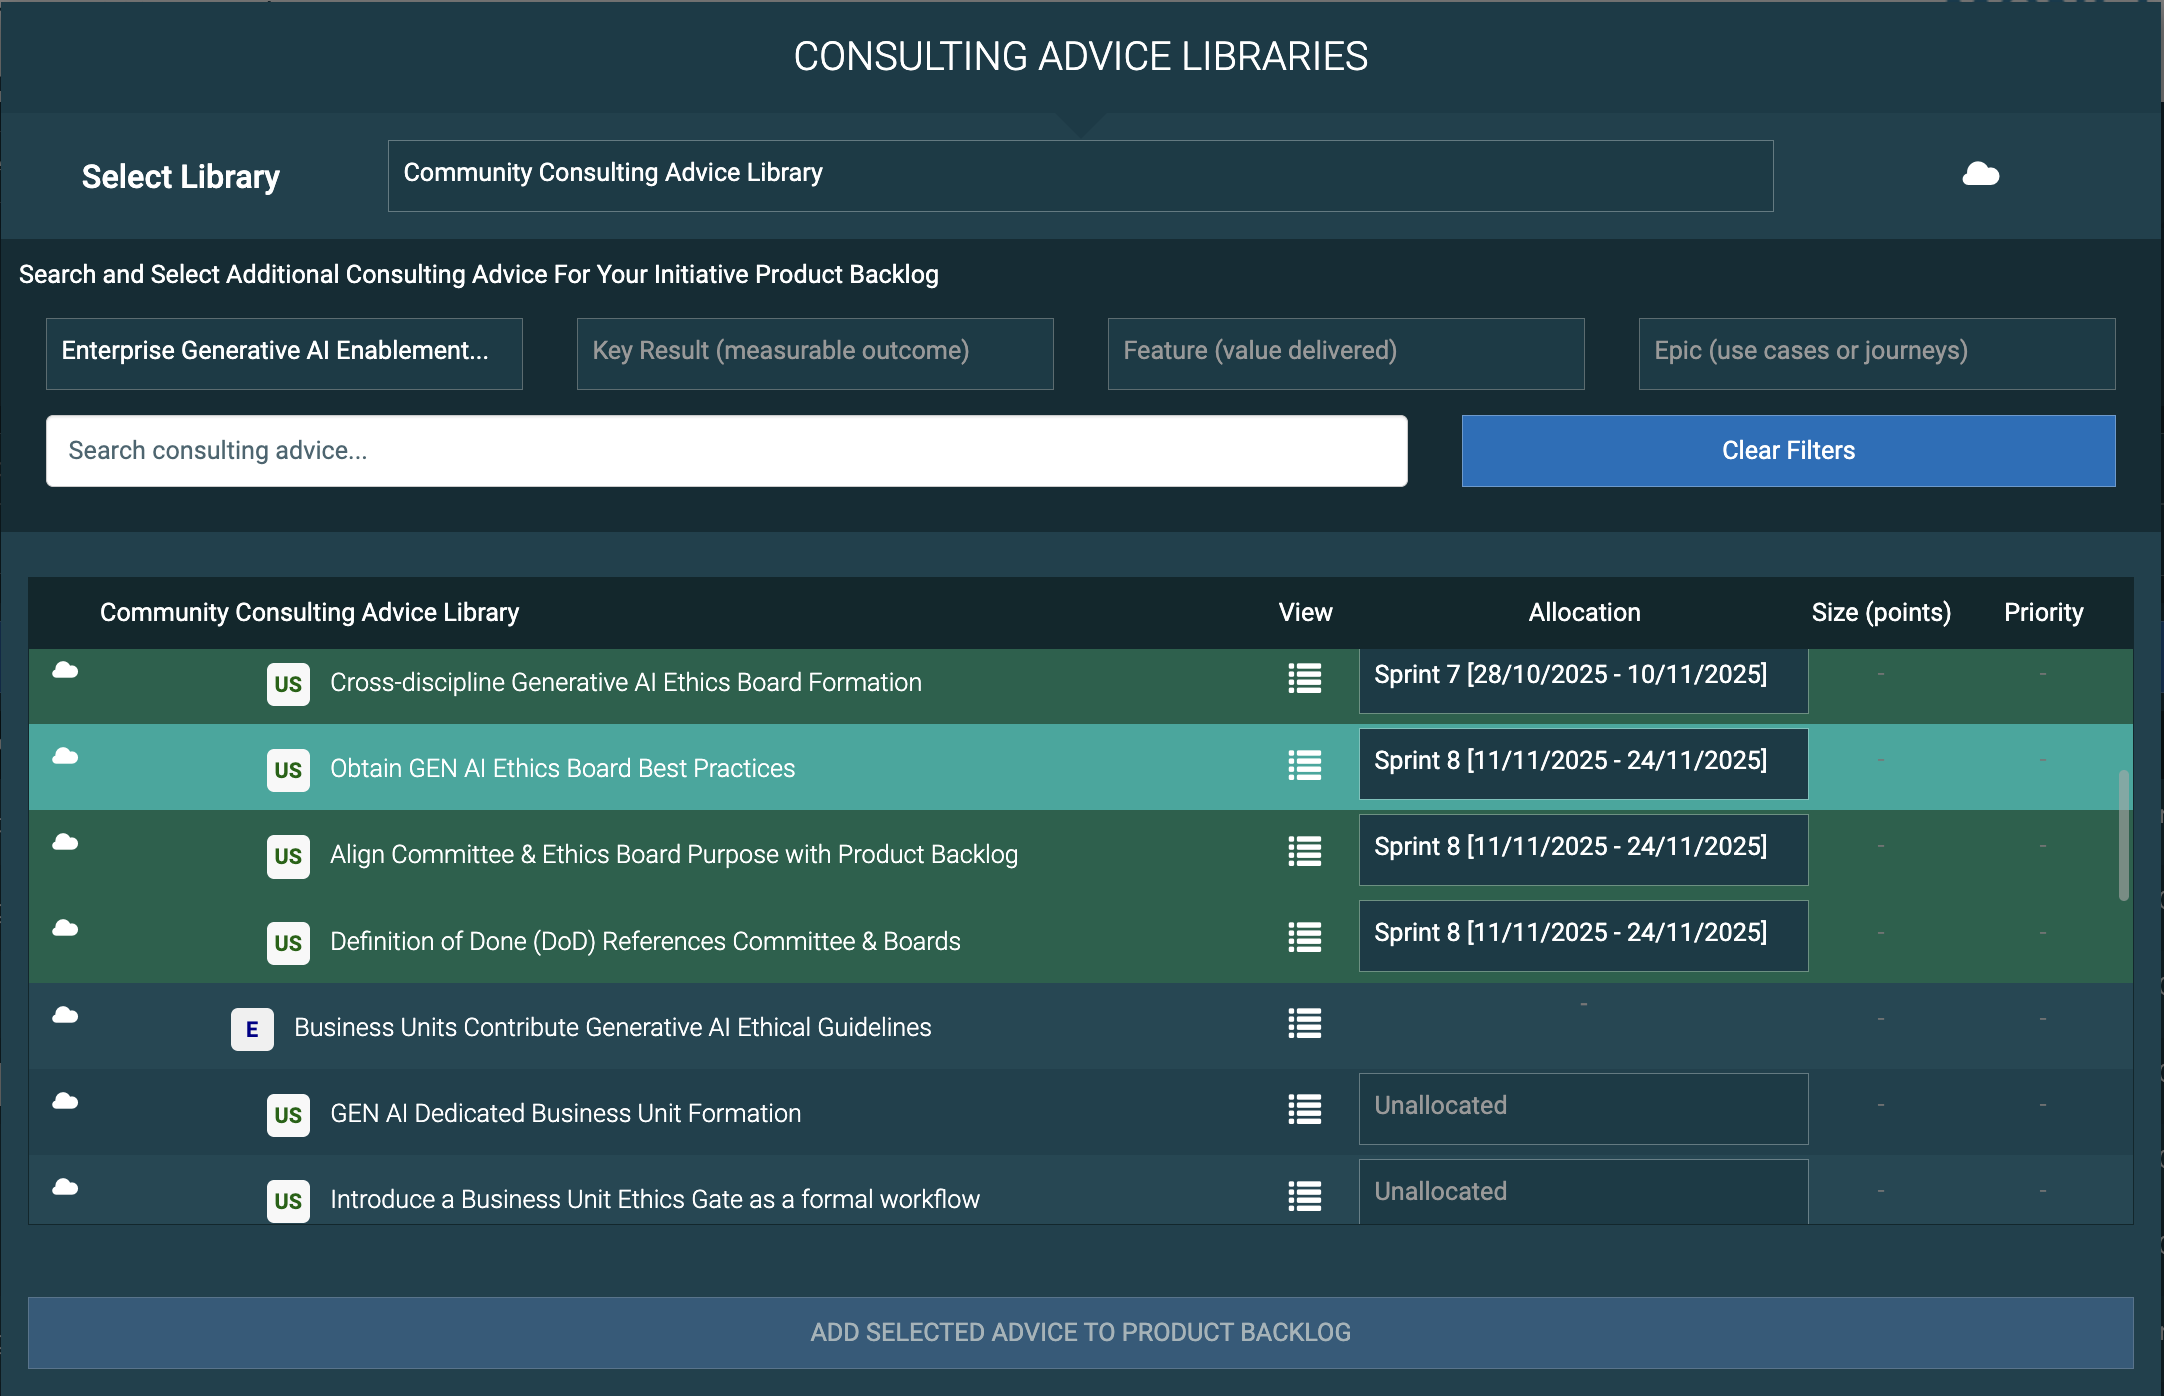The width and height of the screenshot is (2164, 1396).
Task: Click into the Search consulting advice field
Action: coord(726,451)
